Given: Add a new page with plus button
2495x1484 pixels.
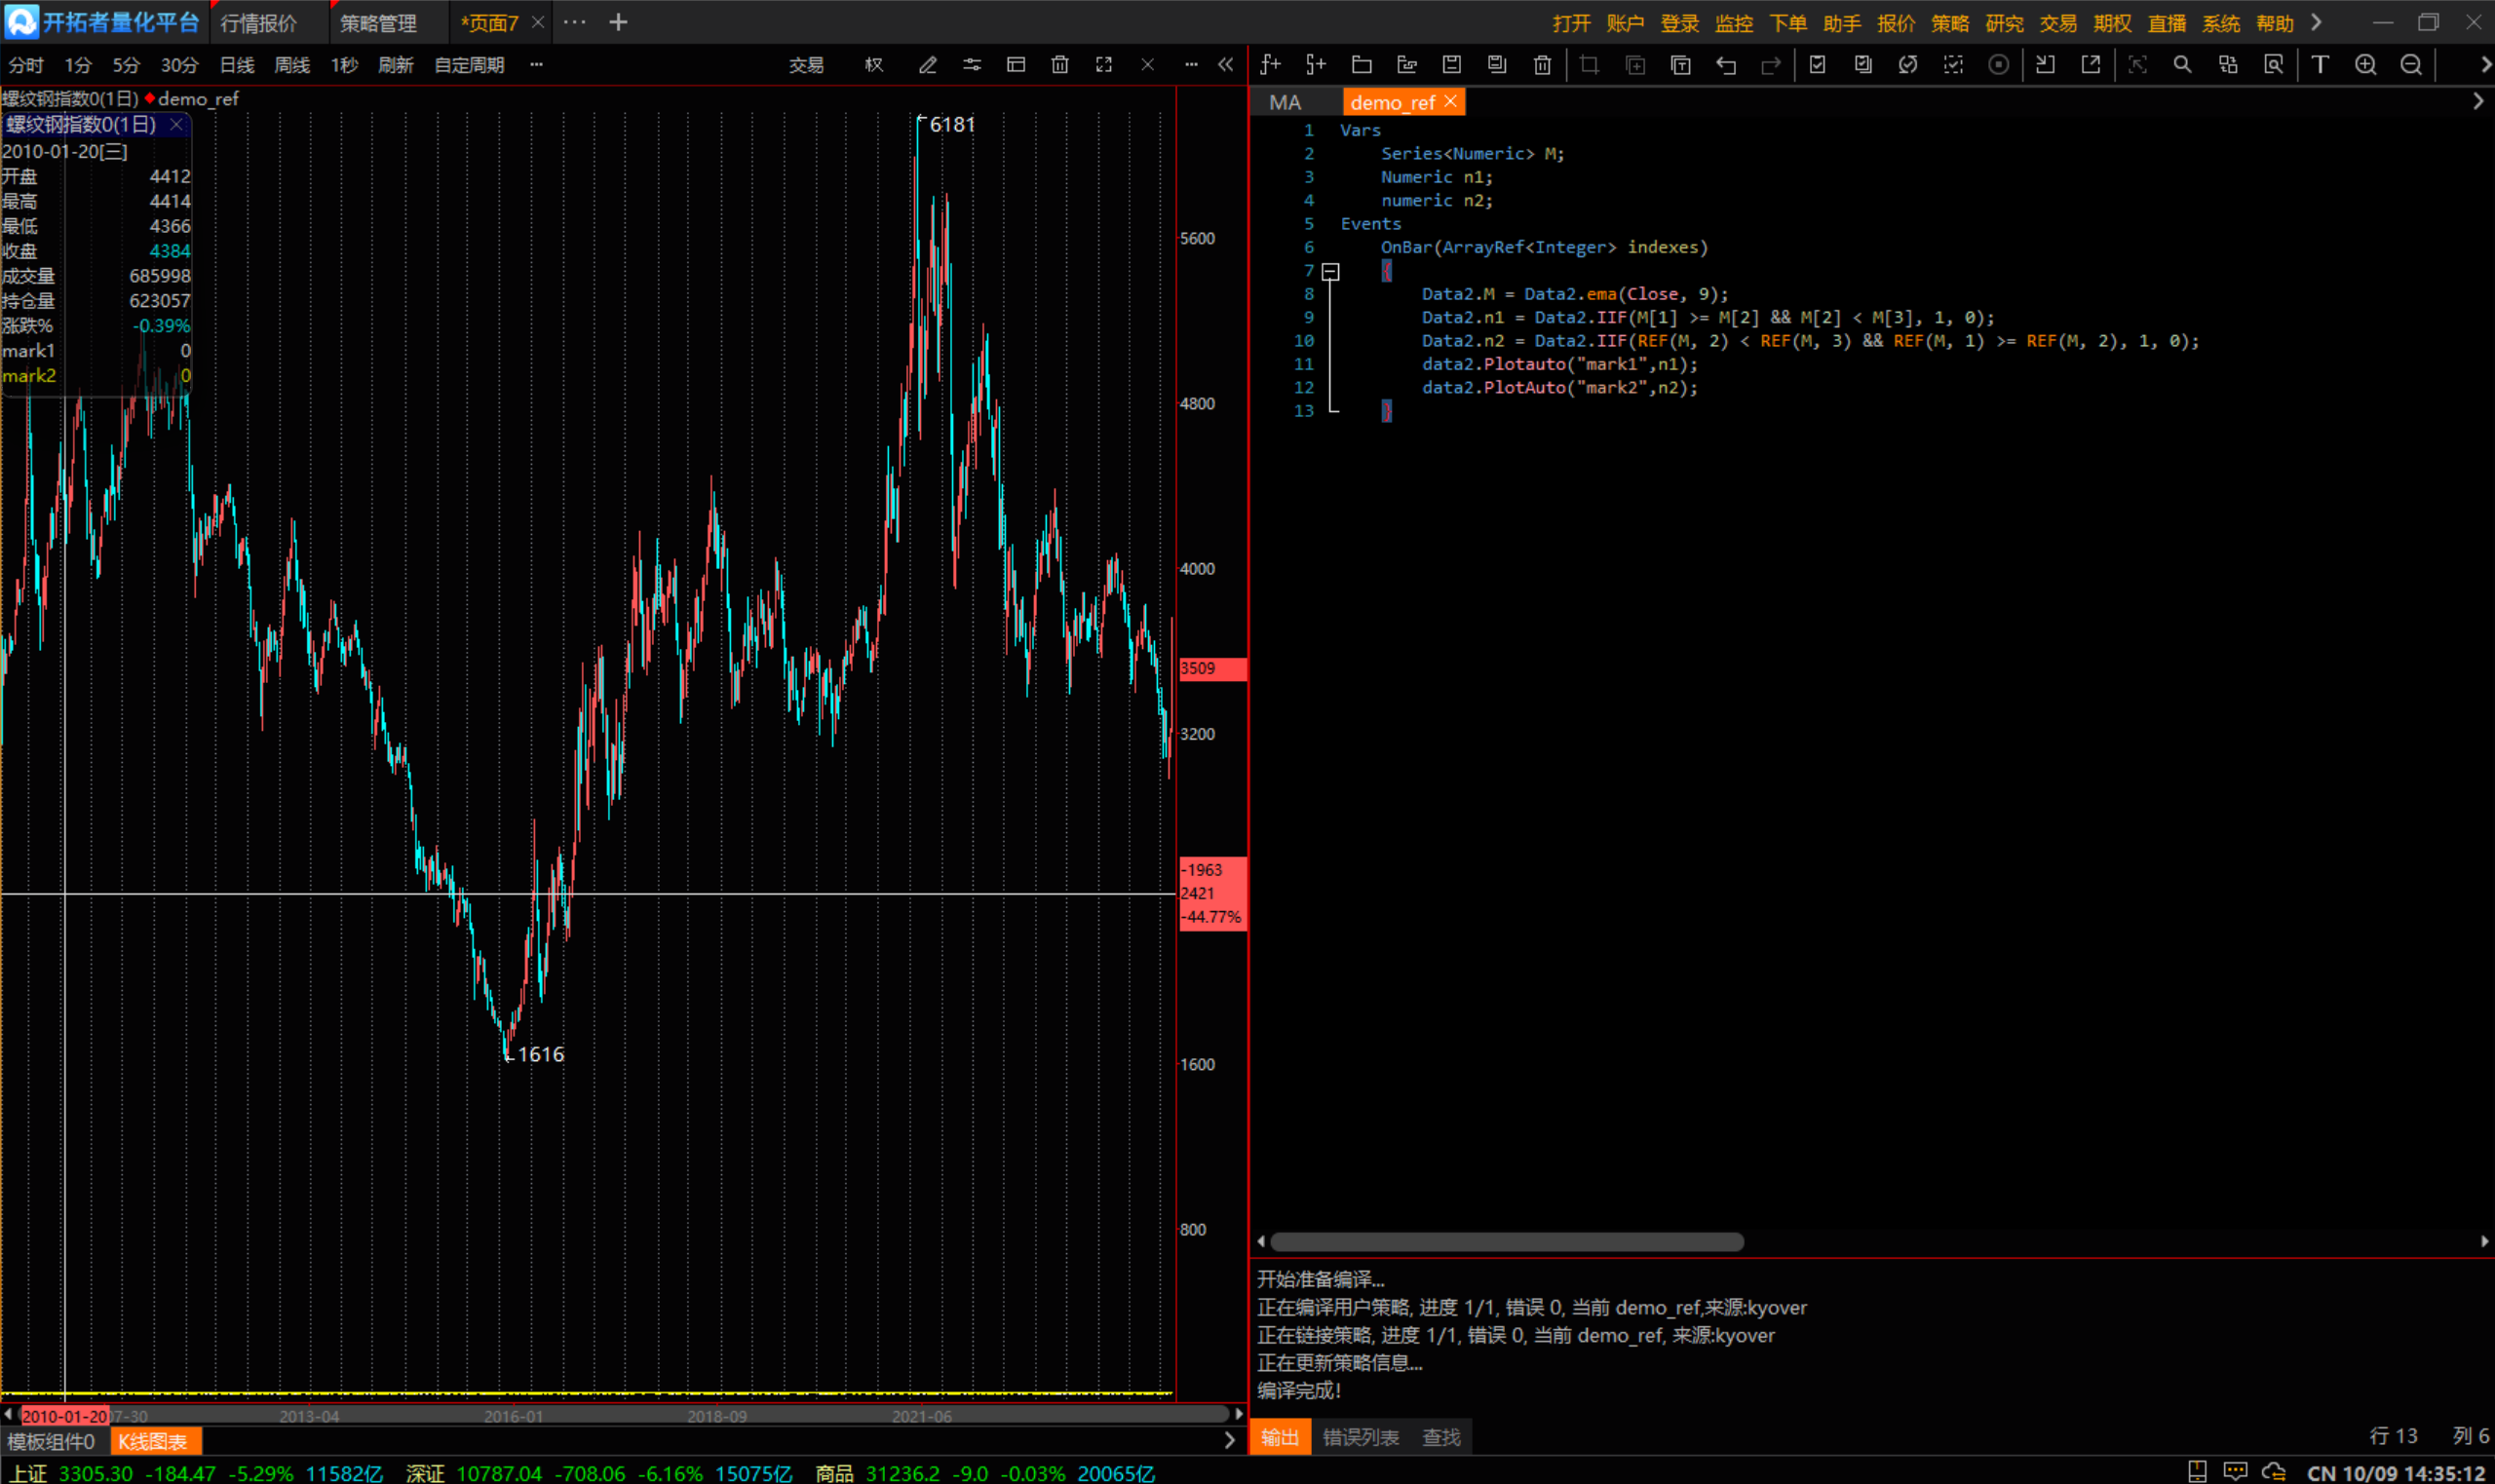Looking at the screenshot, I should click(x=619, y=22).
